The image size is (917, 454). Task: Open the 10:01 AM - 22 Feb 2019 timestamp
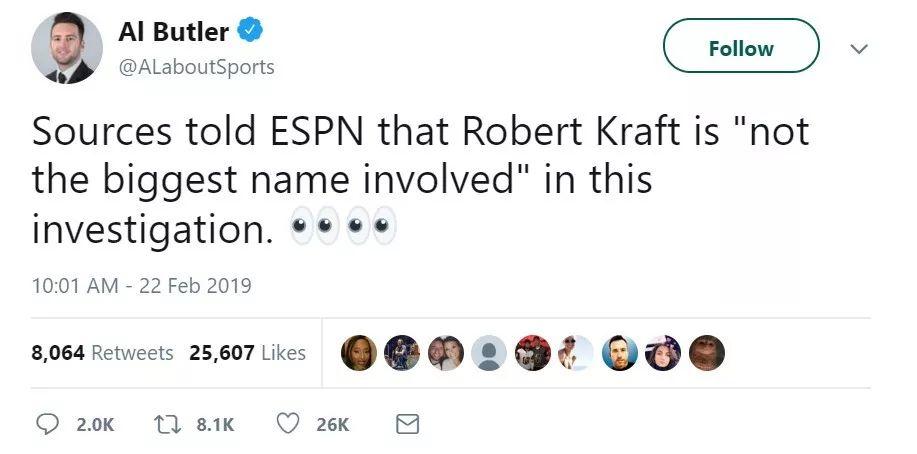(141, 286)
